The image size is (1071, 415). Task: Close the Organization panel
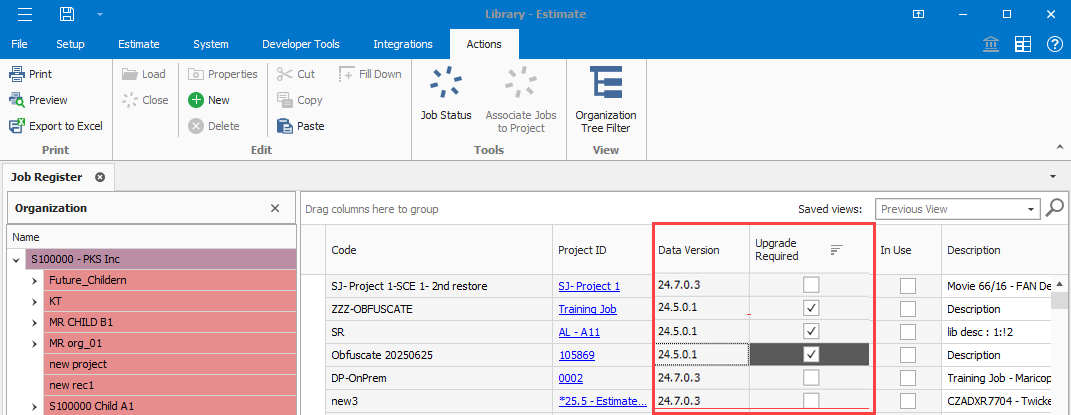click(275, 208)
